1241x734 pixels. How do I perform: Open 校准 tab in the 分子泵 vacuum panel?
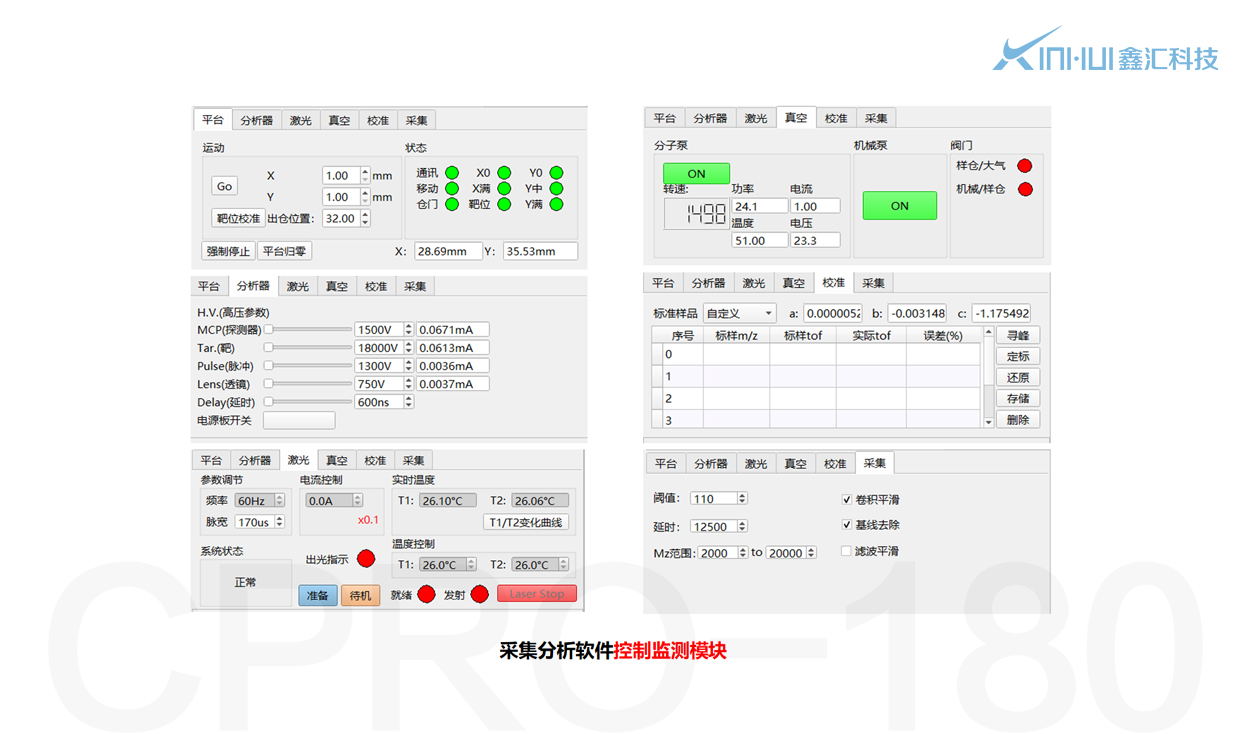836,118
